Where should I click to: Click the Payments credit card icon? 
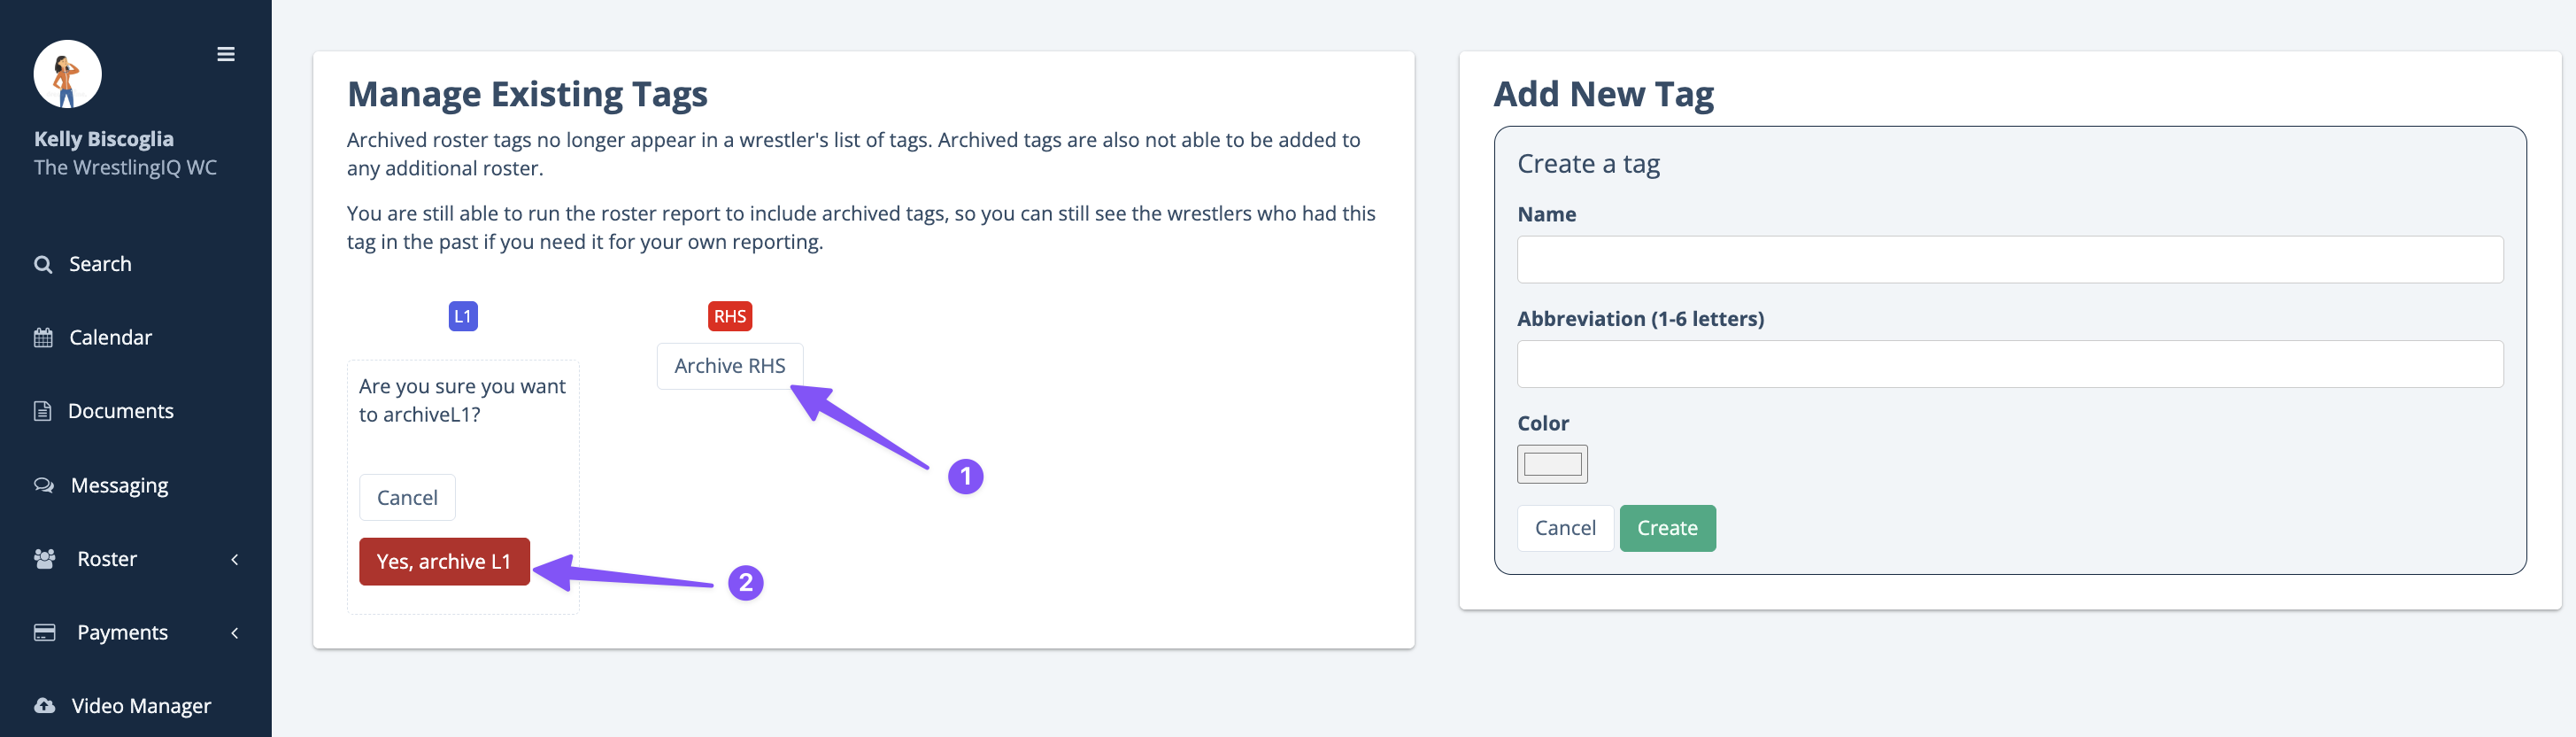45,632
